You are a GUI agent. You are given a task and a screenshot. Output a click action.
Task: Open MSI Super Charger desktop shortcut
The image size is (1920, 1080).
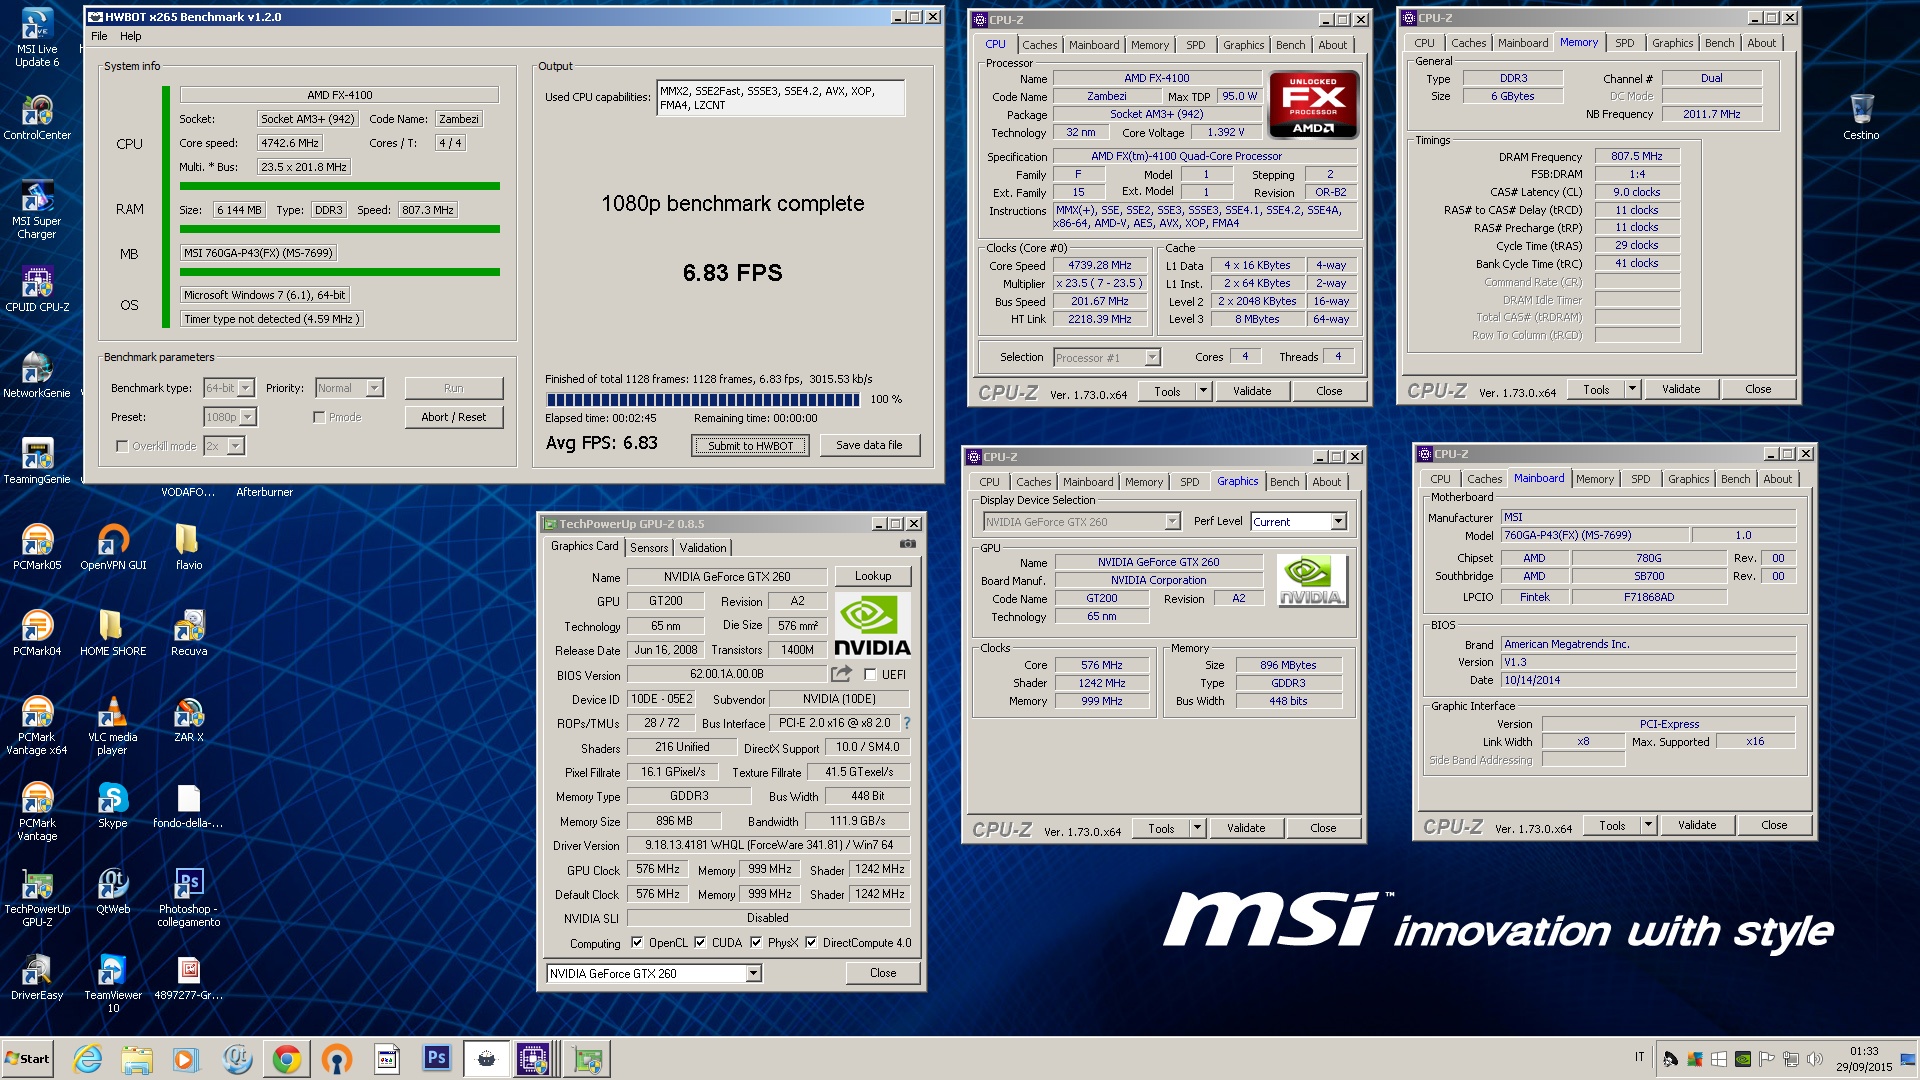click(x=37, y=210)
